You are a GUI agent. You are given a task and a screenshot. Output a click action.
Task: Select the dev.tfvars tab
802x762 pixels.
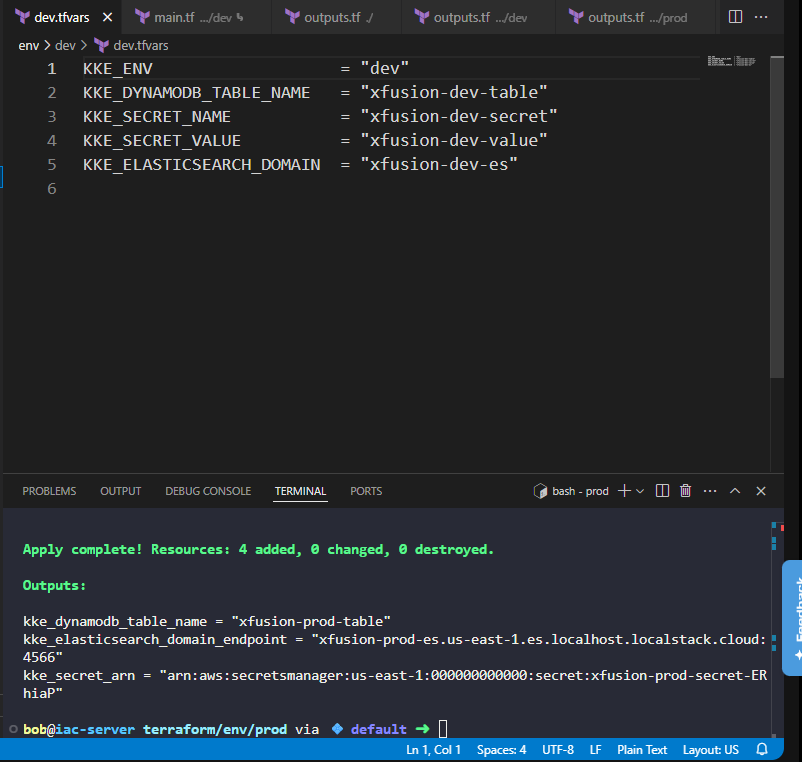61,17
